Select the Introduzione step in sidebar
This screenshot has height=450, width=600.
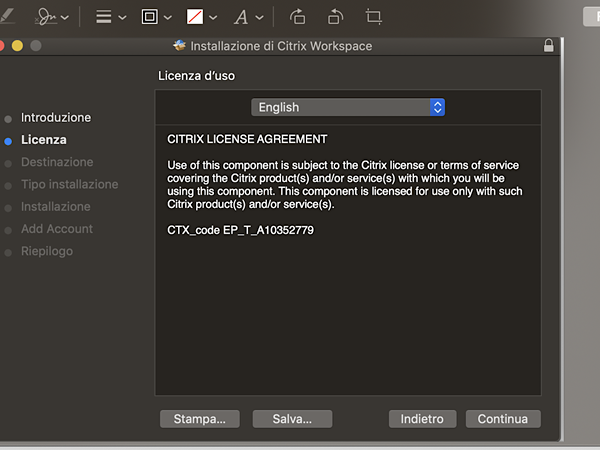click(56, 117)
